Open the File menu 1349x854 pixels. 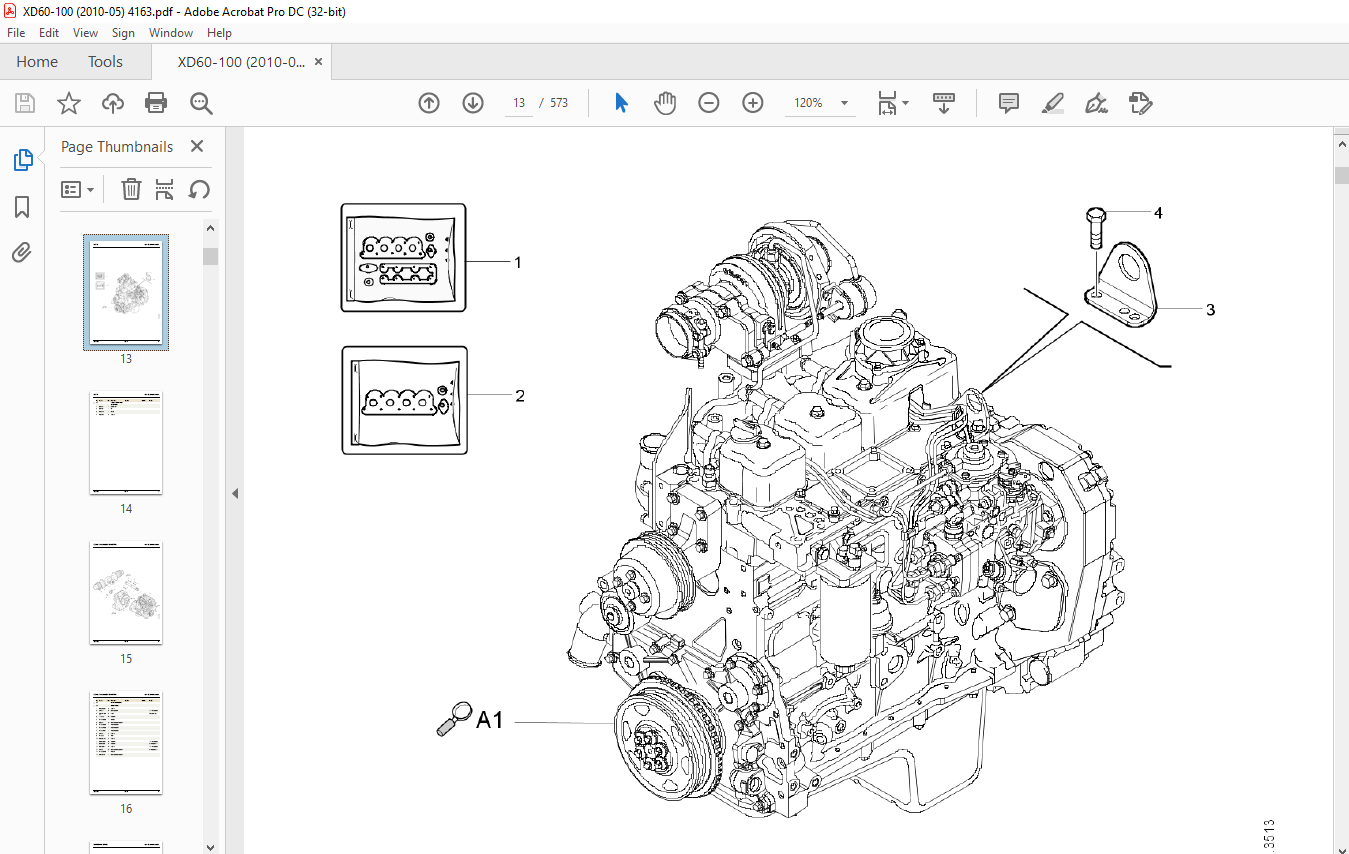click(16, 33)
